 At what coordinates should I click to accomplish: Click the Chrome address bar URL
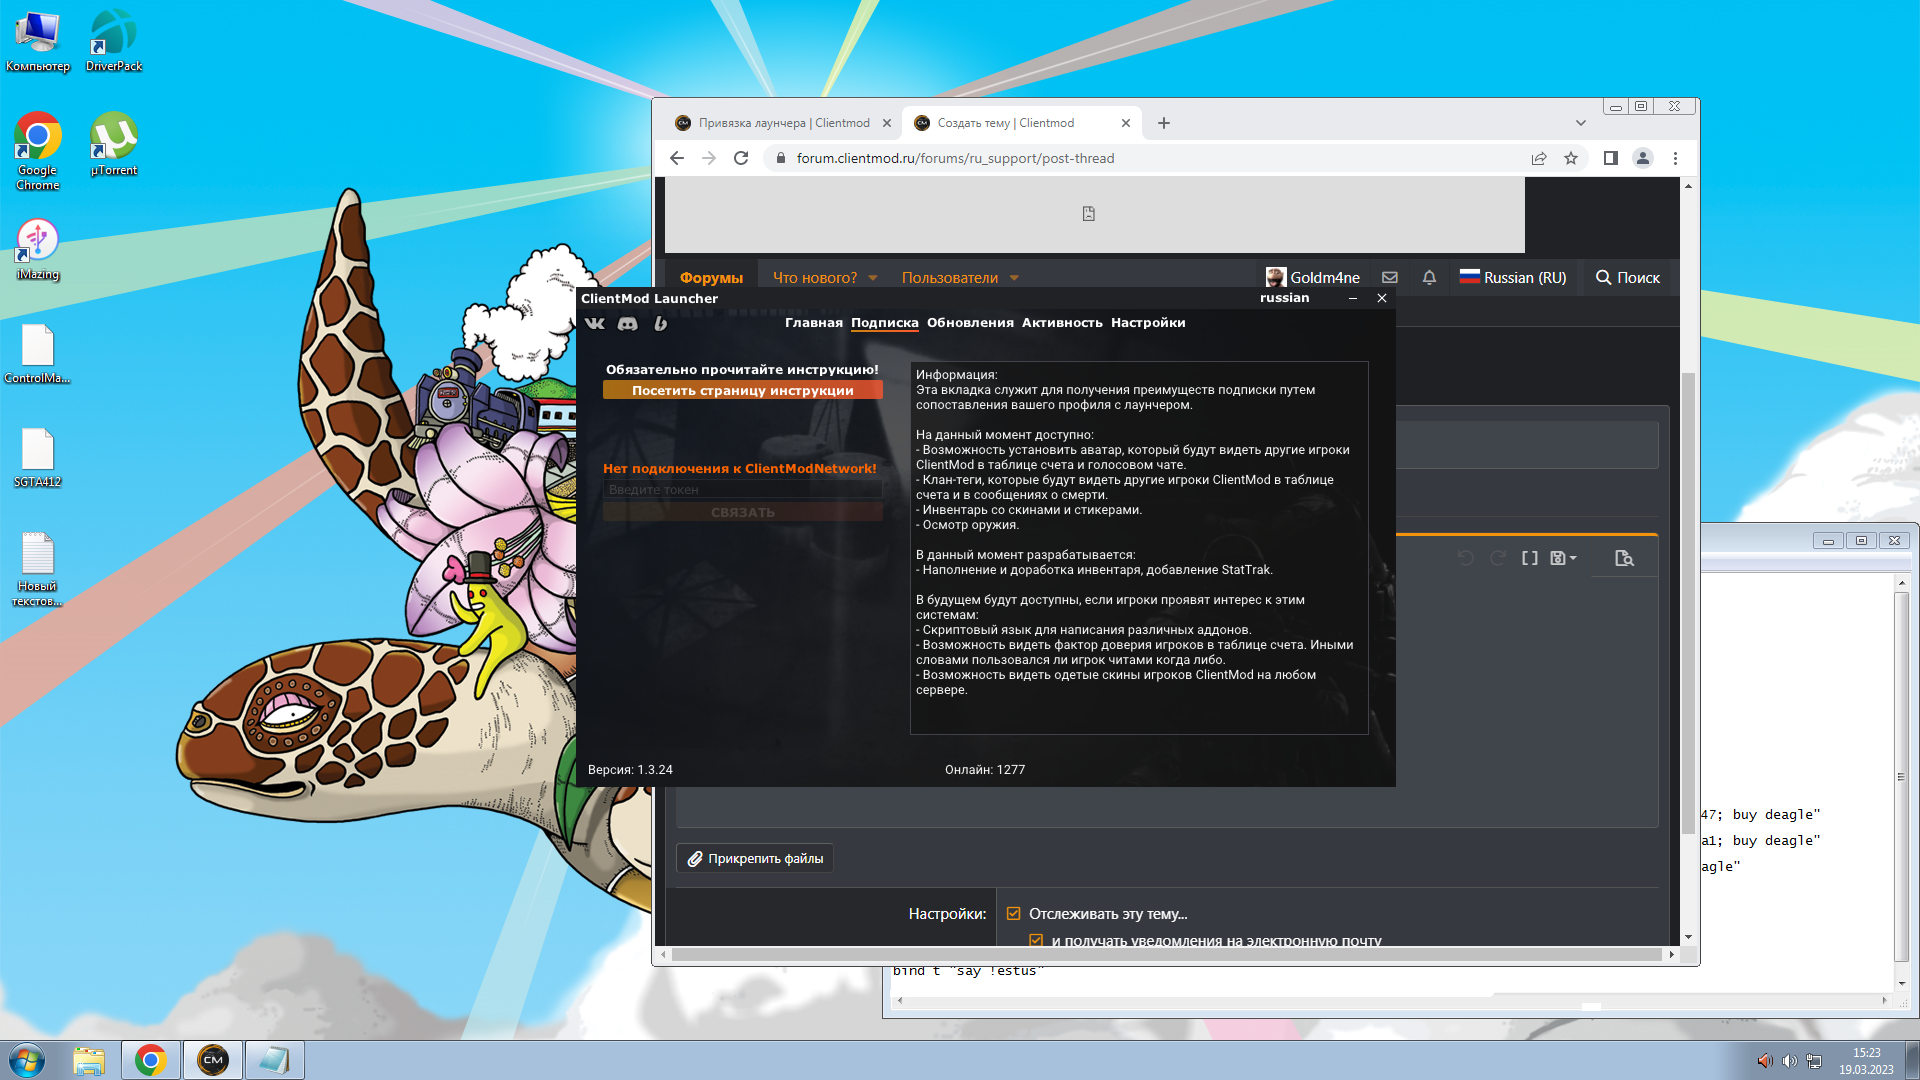pos(955,158)
